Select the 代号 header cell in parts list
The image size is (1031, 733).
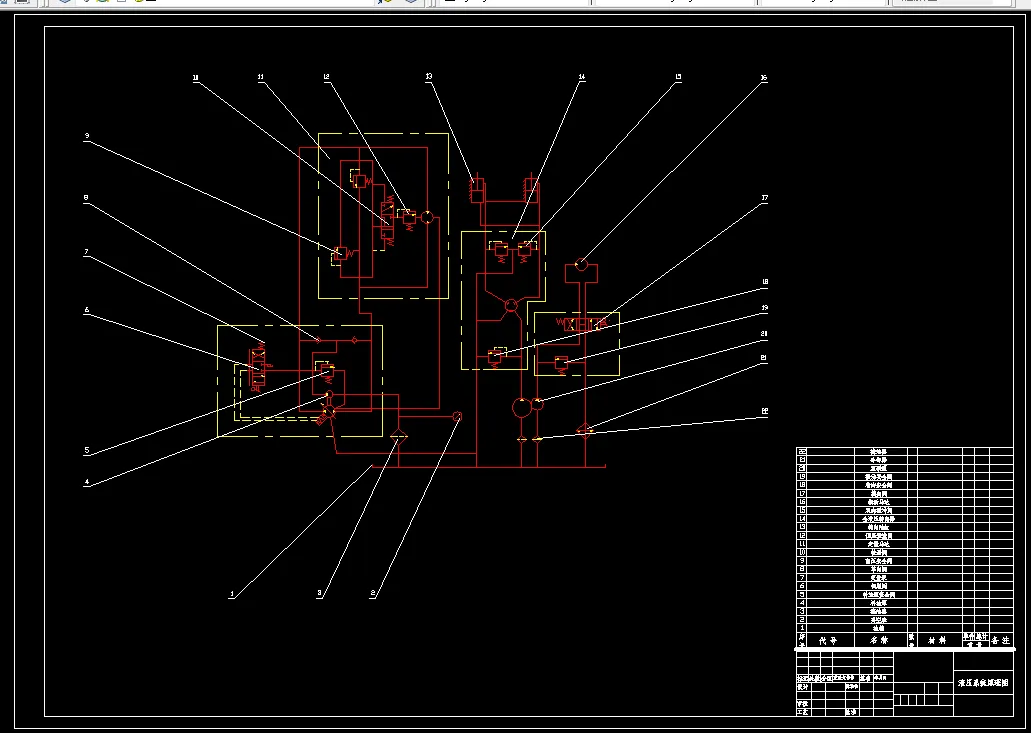pyautogui.click(x=830, y=640)
